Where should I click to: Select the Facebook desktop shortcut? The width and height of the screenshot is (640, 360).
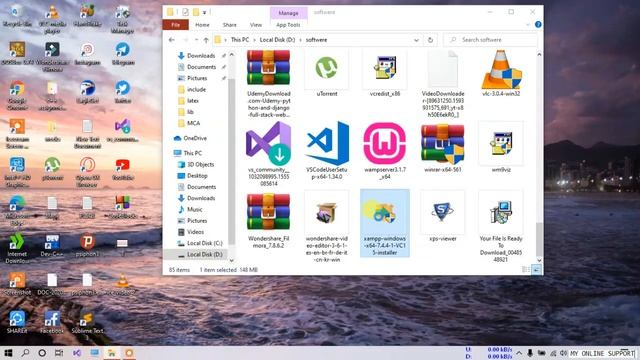click(x=52, y=322)
